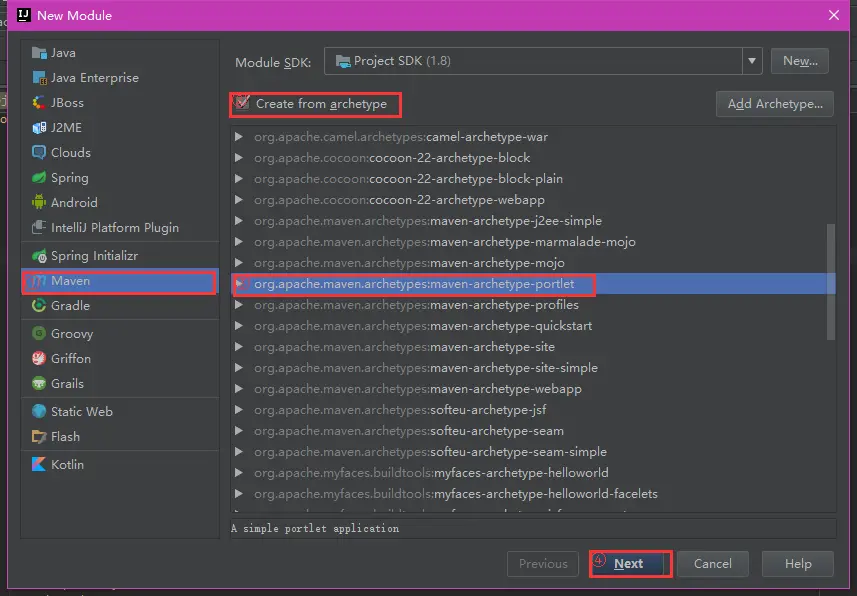Select the Java Enterprise icon

pos(39,78)
